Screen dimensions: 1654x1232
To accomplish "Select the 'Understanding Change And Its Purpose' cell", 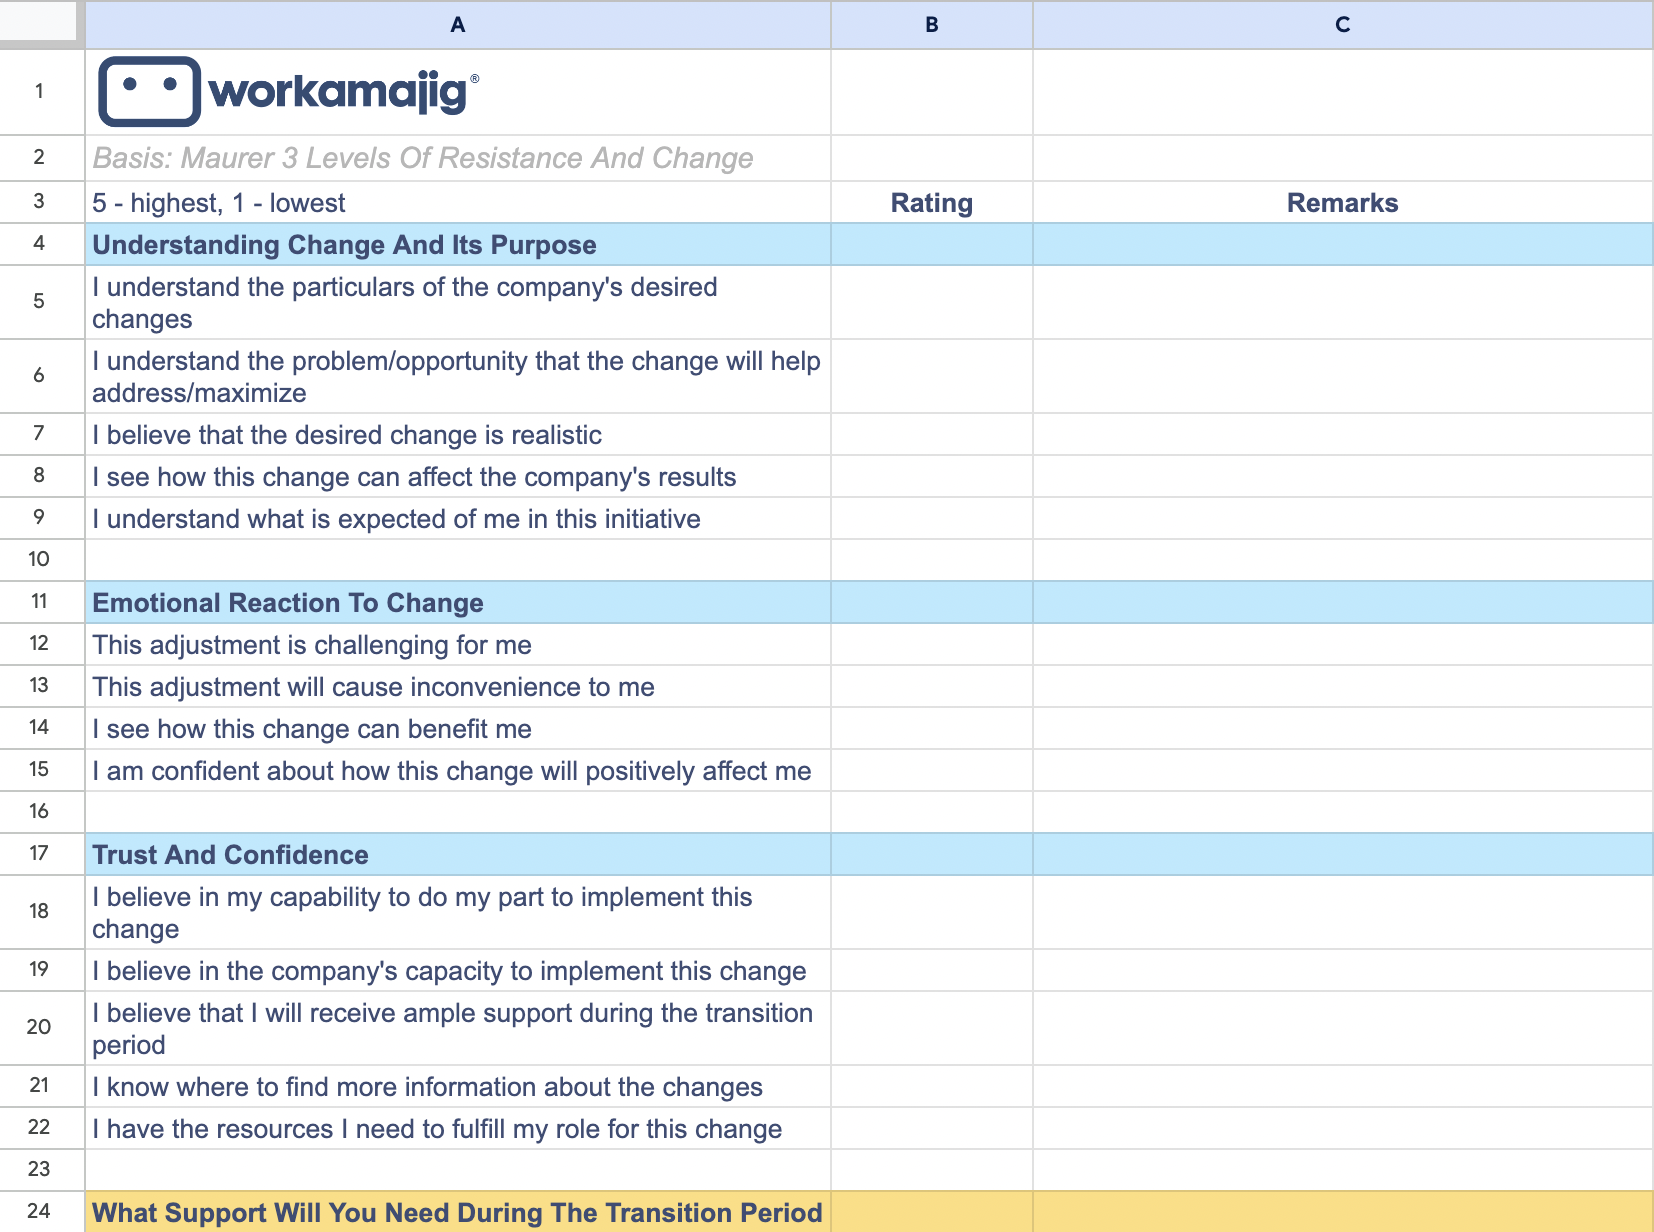I will (457, 245).
